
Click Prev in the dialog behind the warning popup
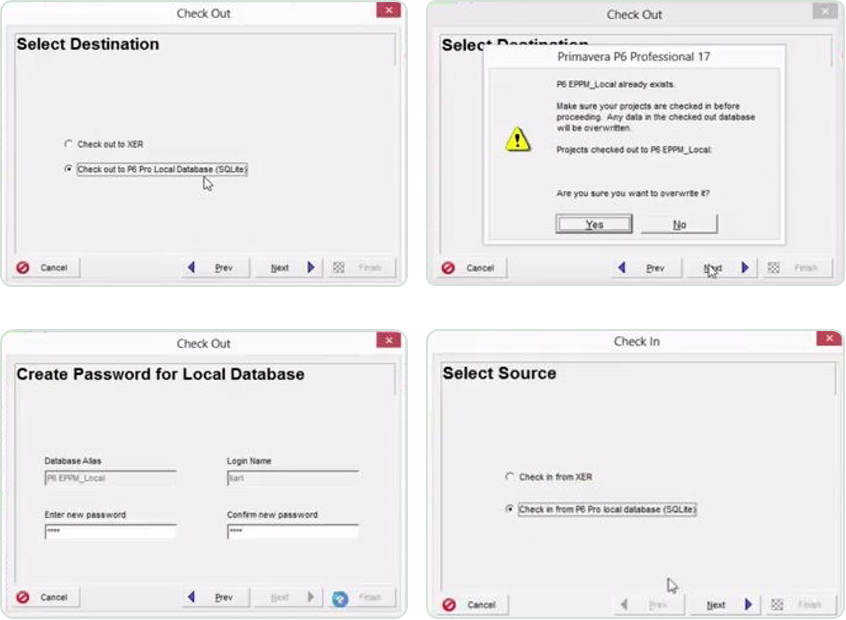646,268
